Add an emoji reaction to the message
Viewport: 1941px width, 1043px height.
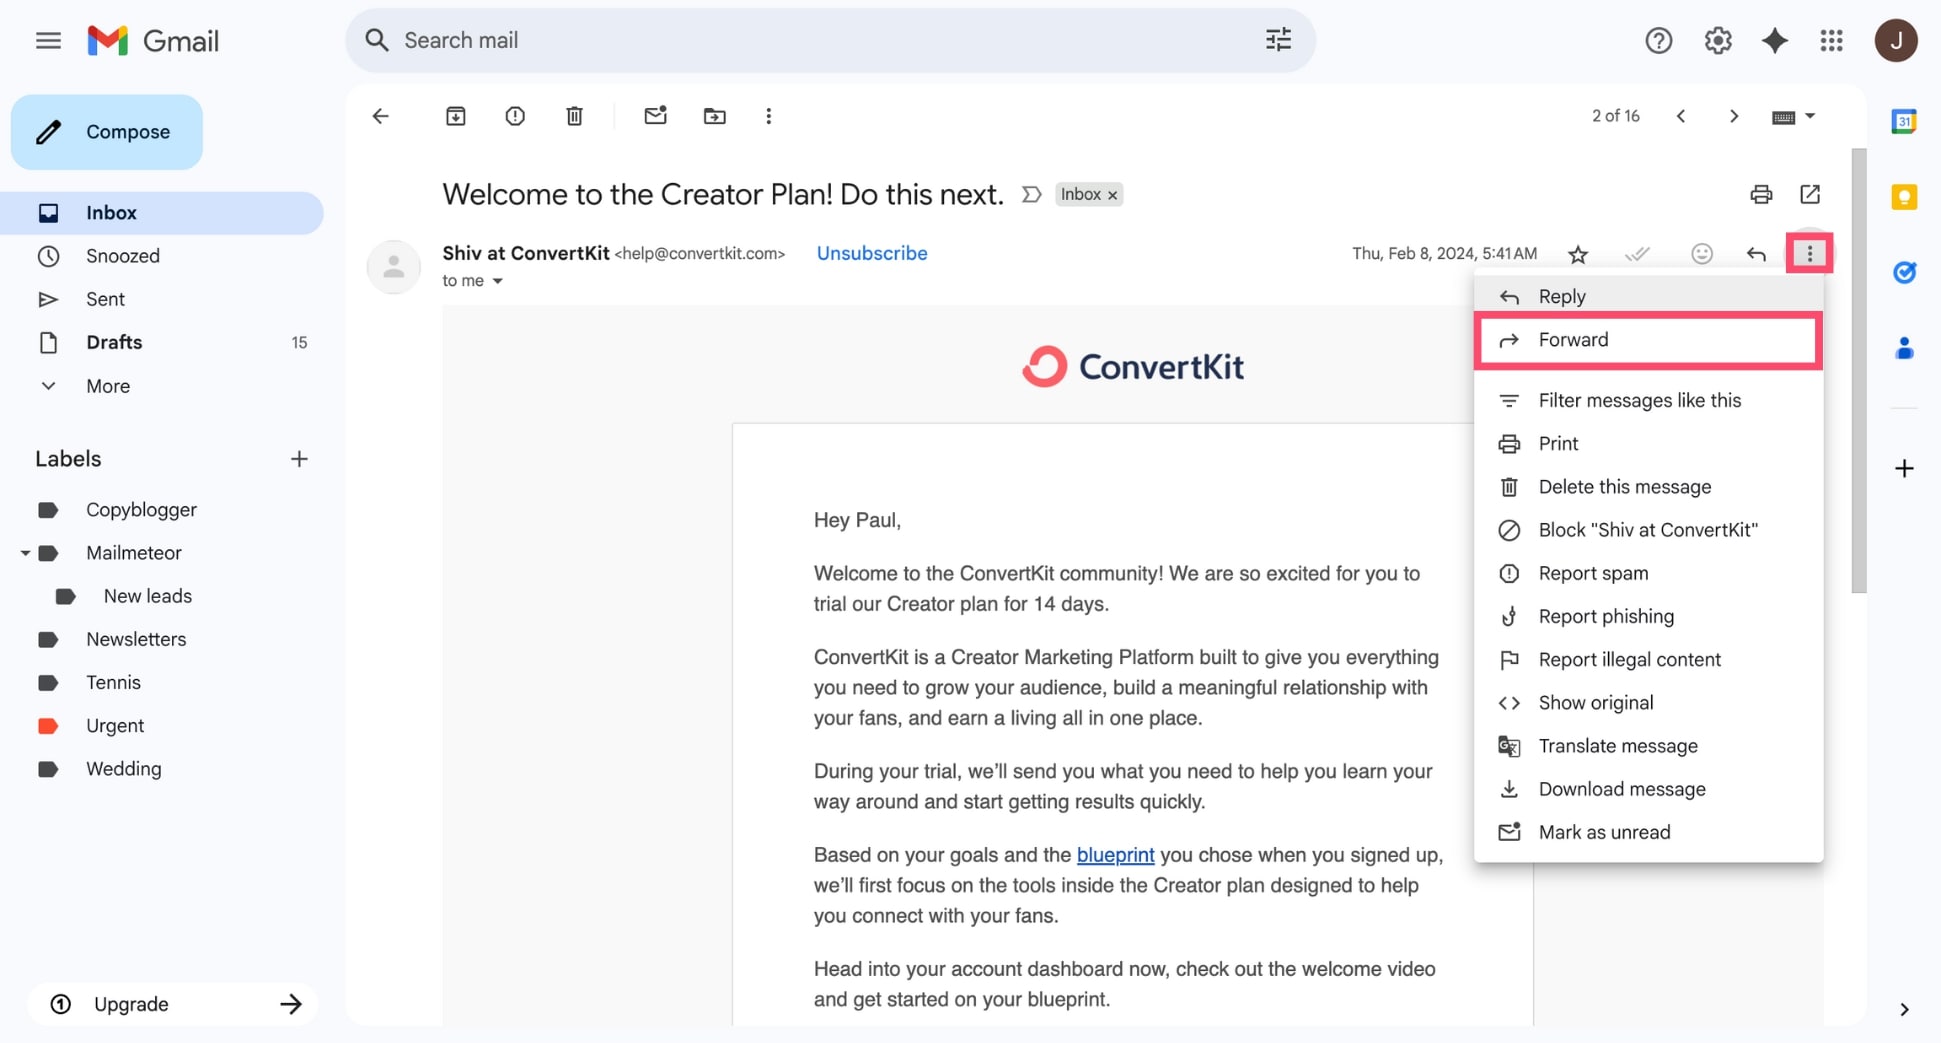1702,254
